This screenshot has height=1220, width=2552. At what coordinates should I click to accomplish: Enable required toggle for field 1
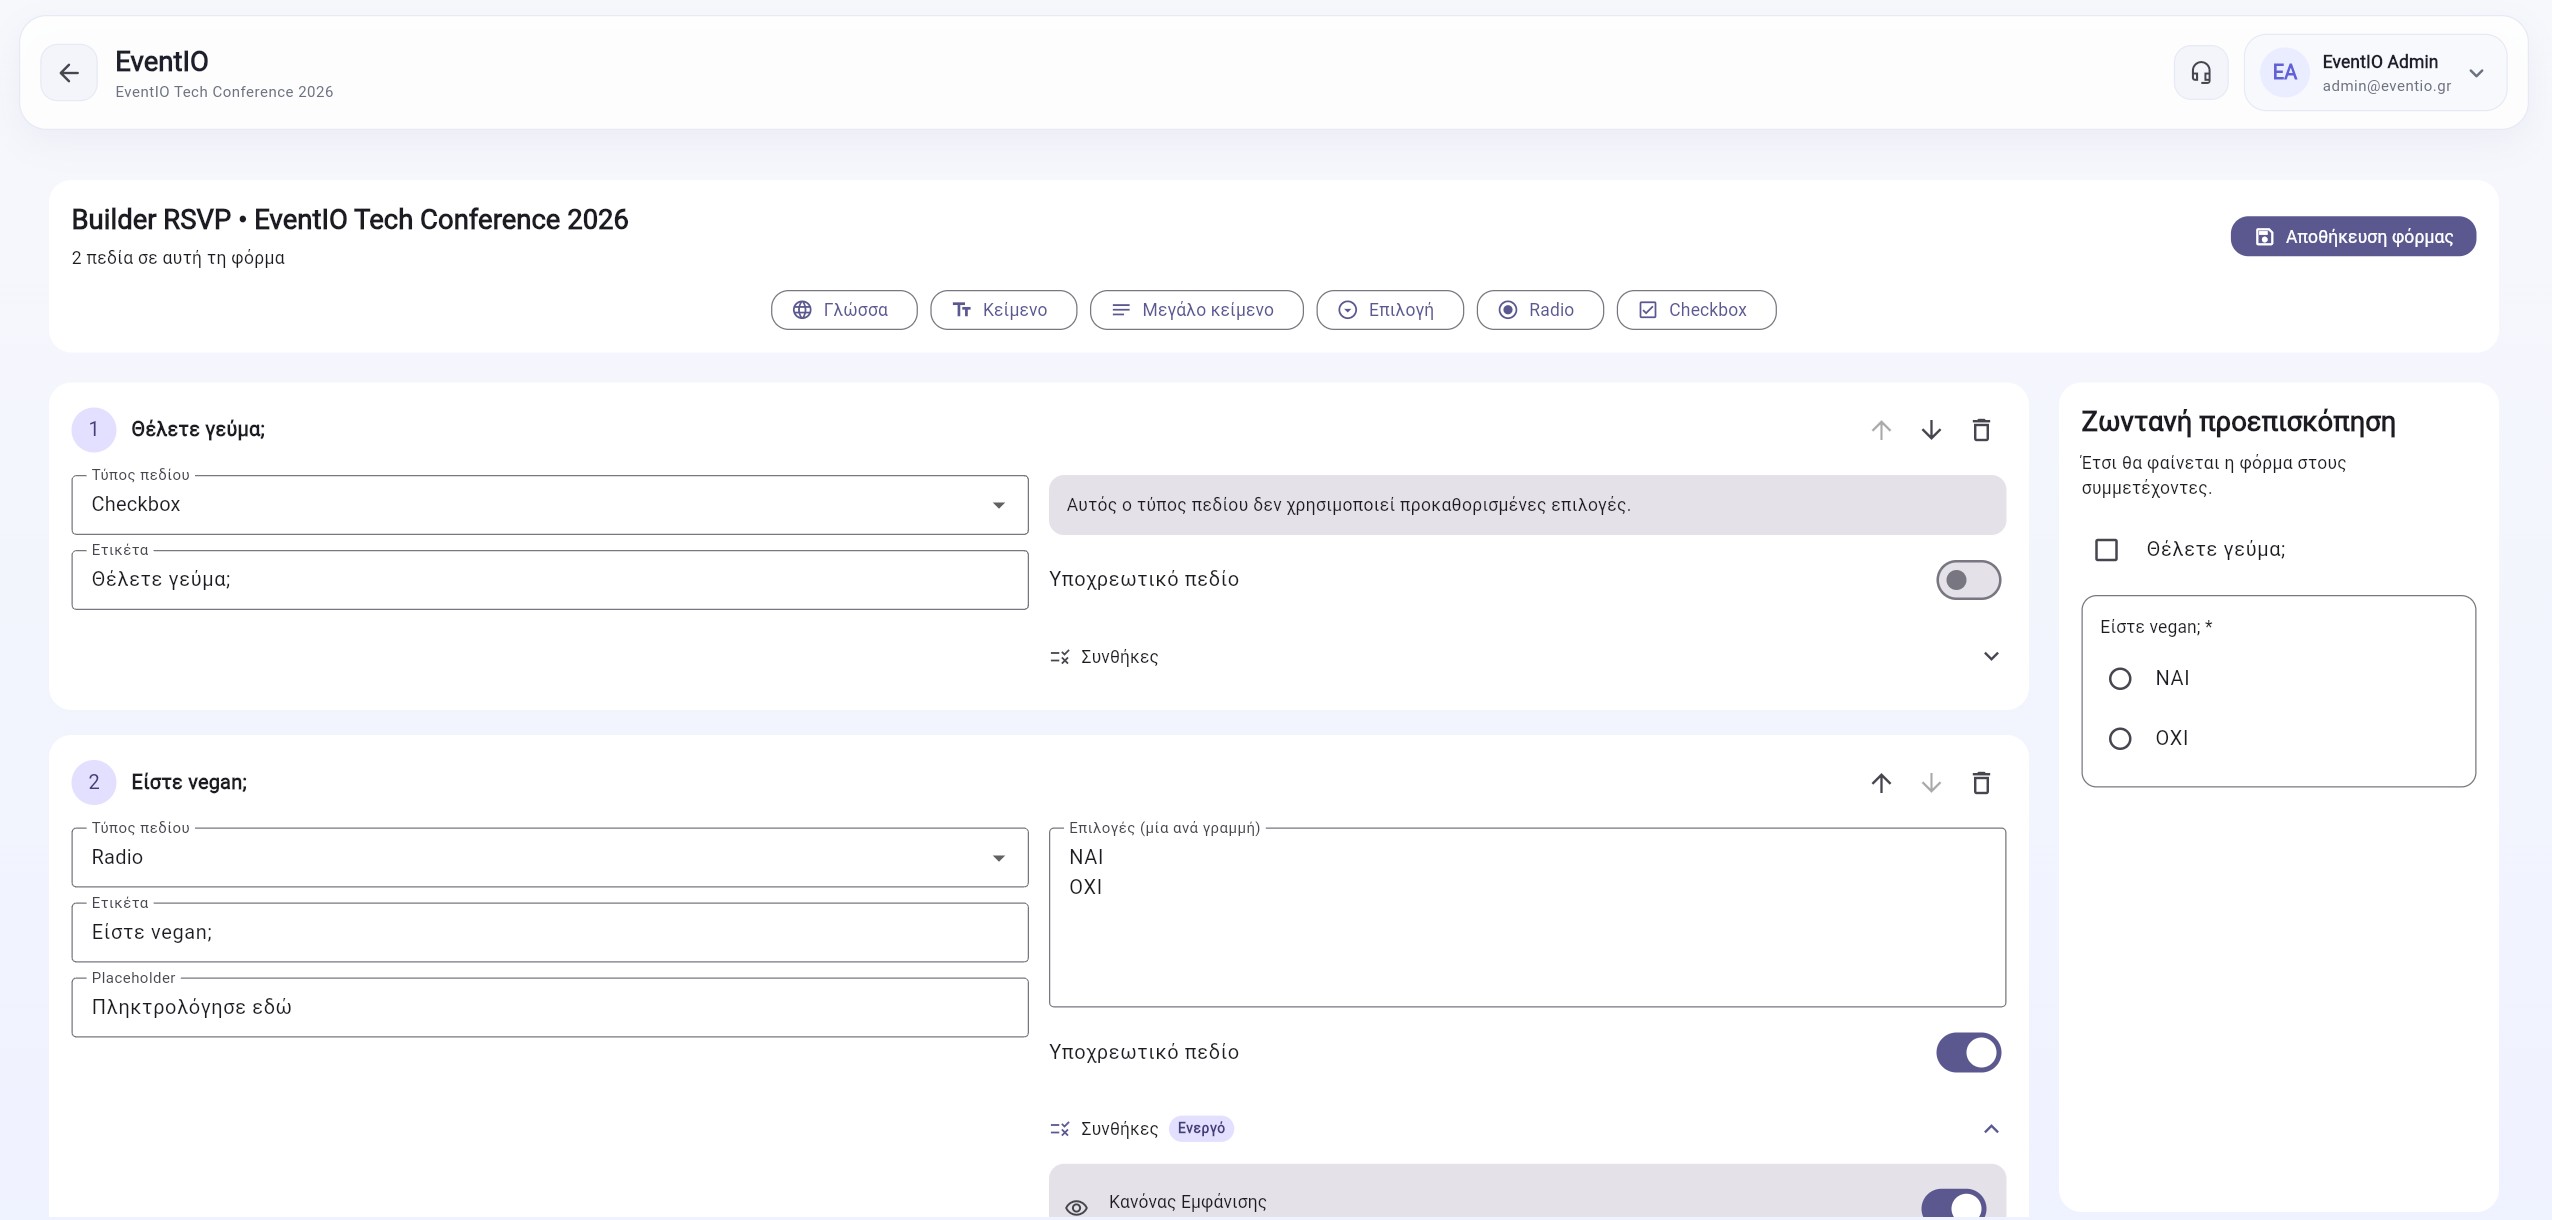(1968, 580)
